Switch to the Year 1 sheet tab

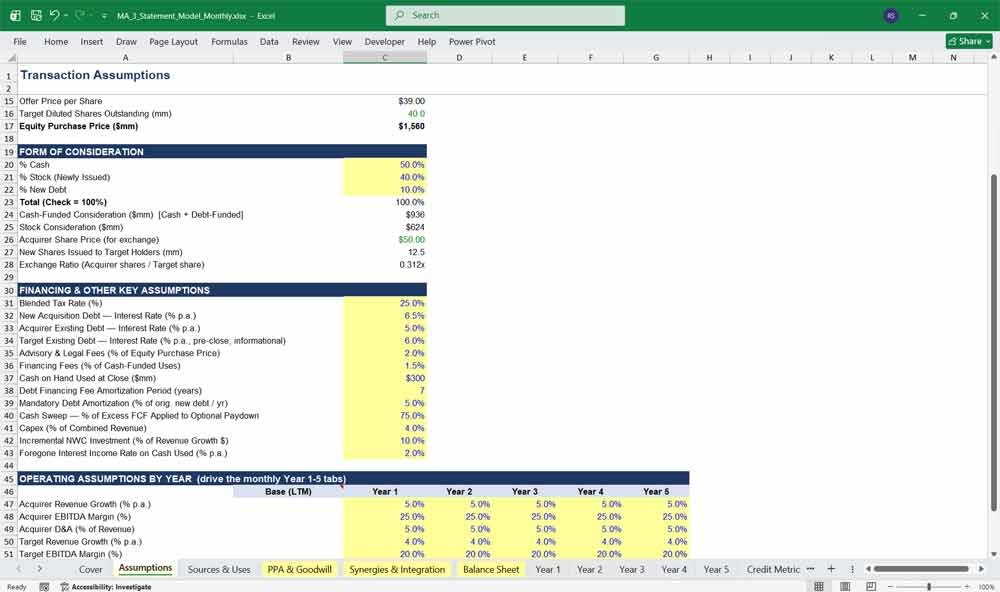[x=548, y=569]
